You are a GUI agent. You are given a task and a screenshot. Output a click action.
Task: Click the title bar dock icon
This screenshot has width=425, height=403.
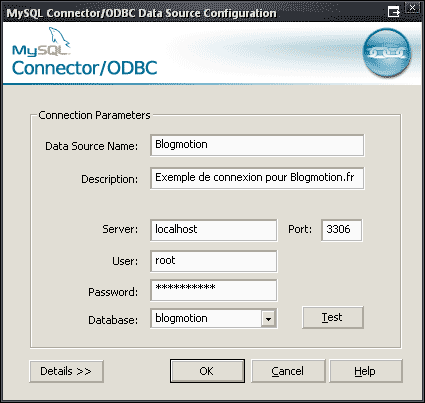click(x=394, y=12)
